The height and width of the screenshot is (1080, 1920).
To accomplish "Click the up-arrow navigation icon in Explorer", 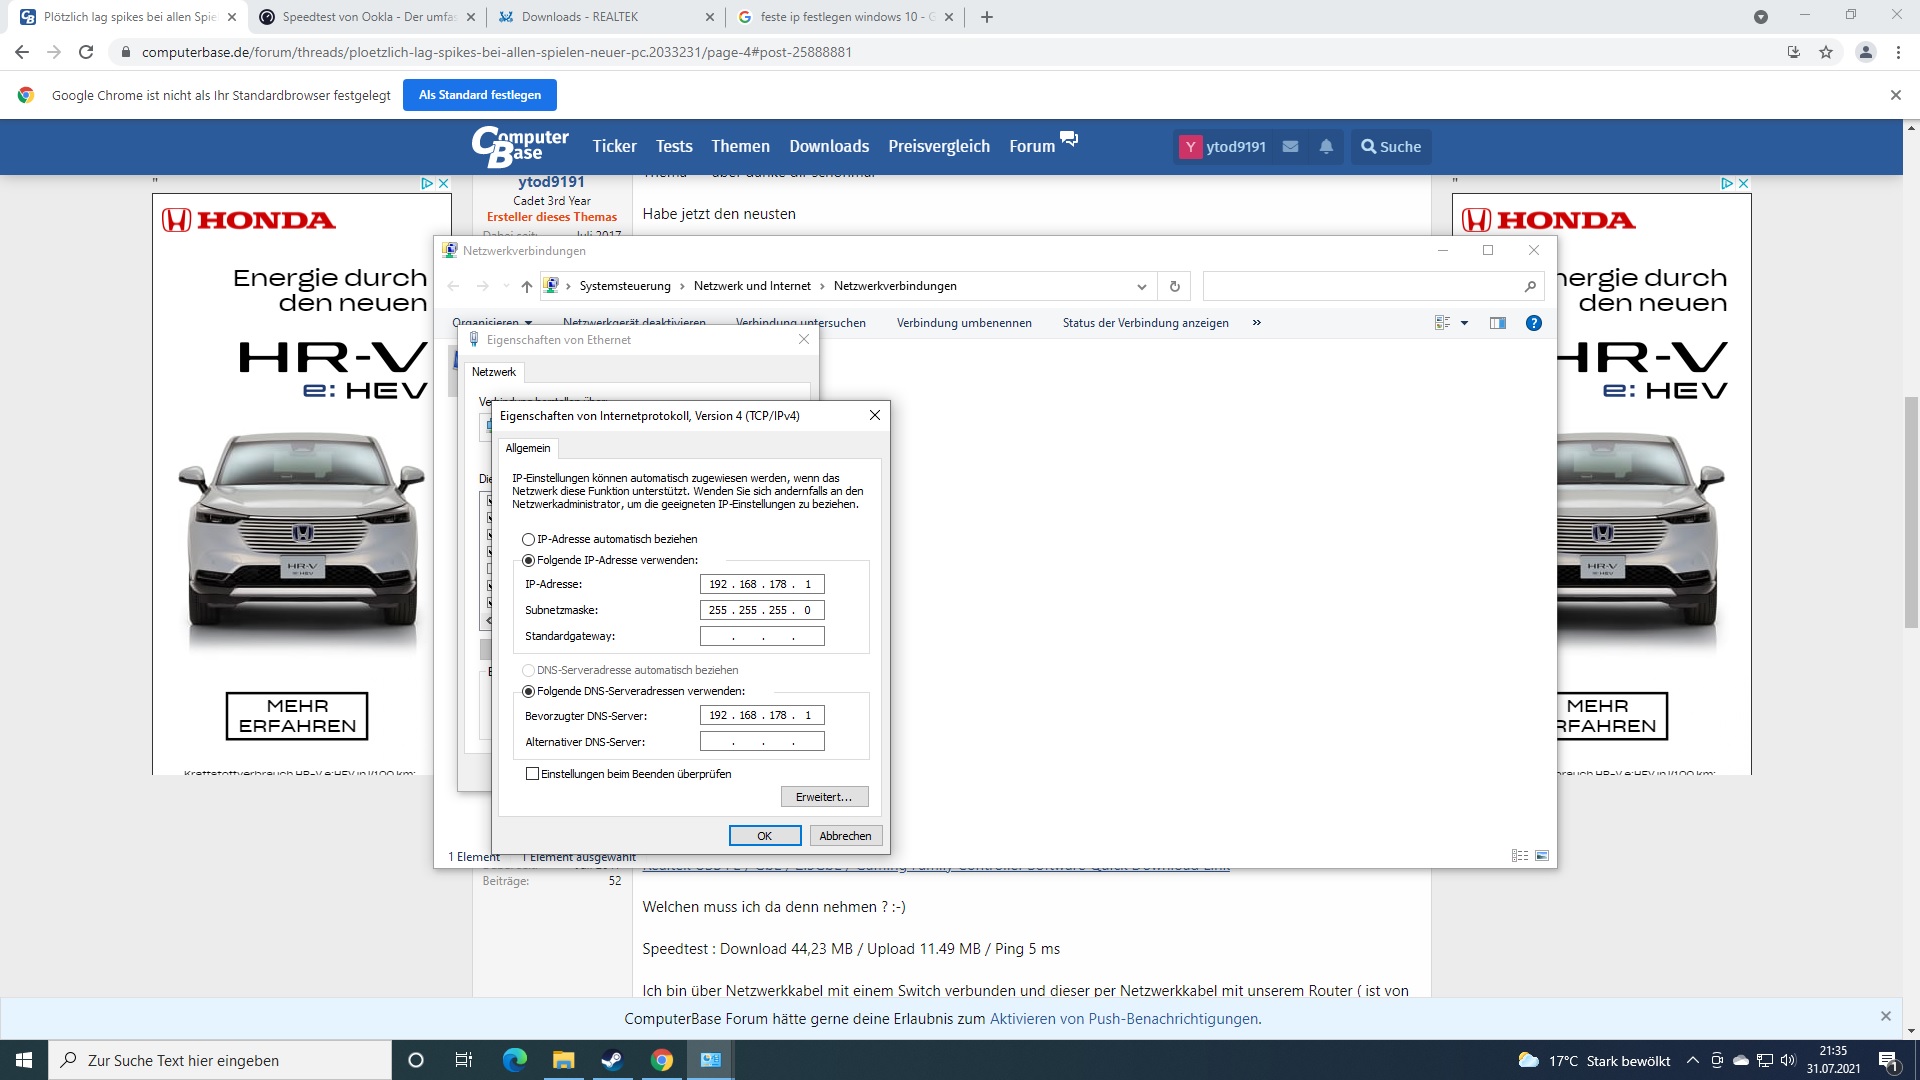I will click(526, 287).
